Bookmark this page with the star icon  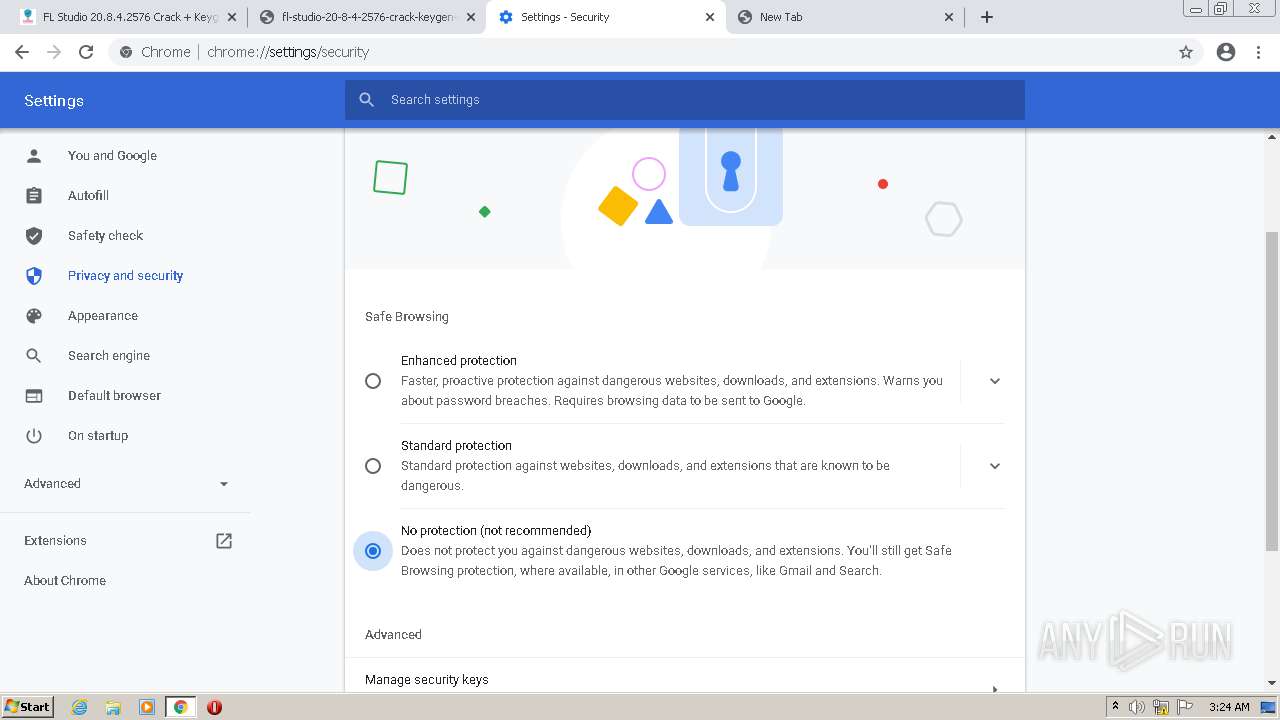pos(1186,52)
